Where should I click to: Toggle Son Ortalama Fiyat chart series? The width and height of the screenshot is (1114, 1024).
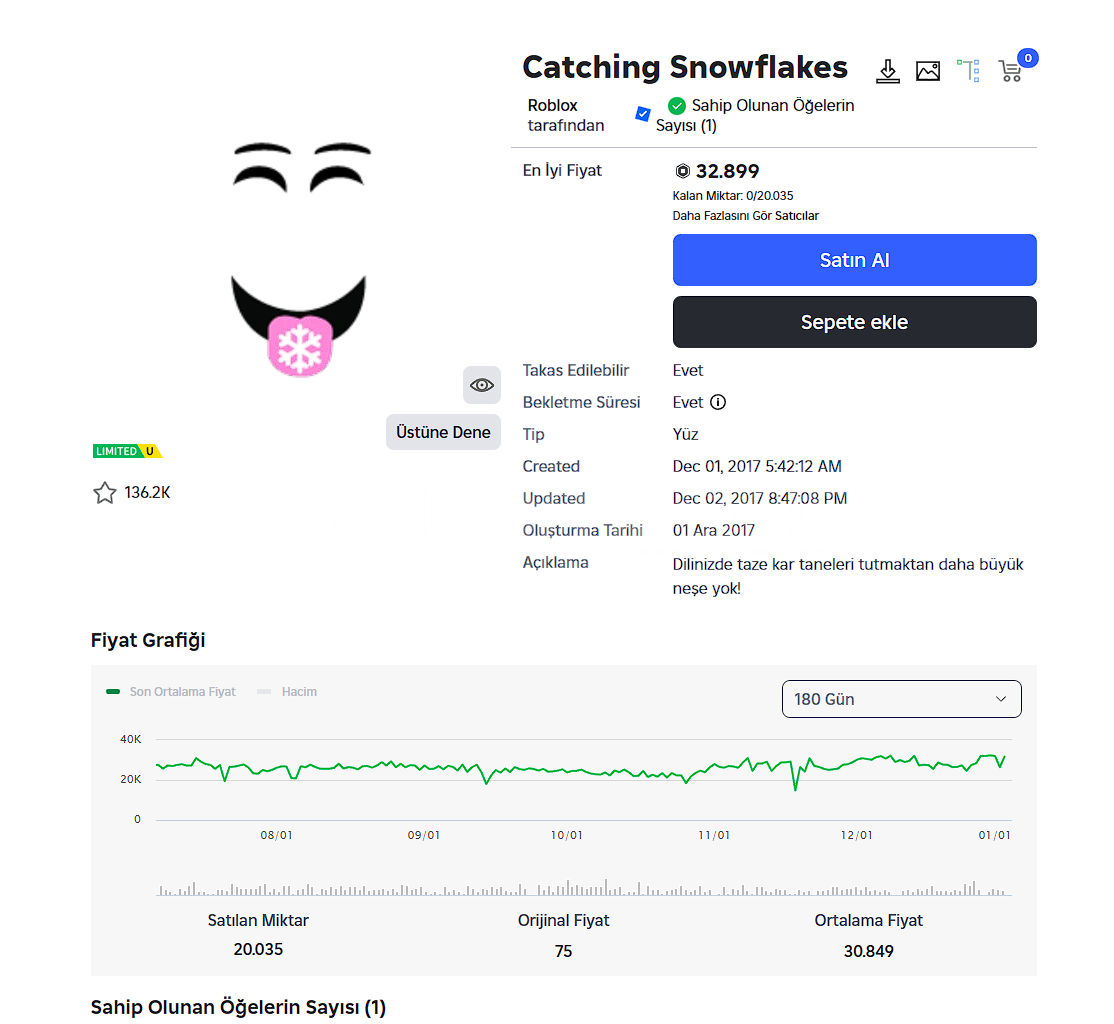click(171, 692)
